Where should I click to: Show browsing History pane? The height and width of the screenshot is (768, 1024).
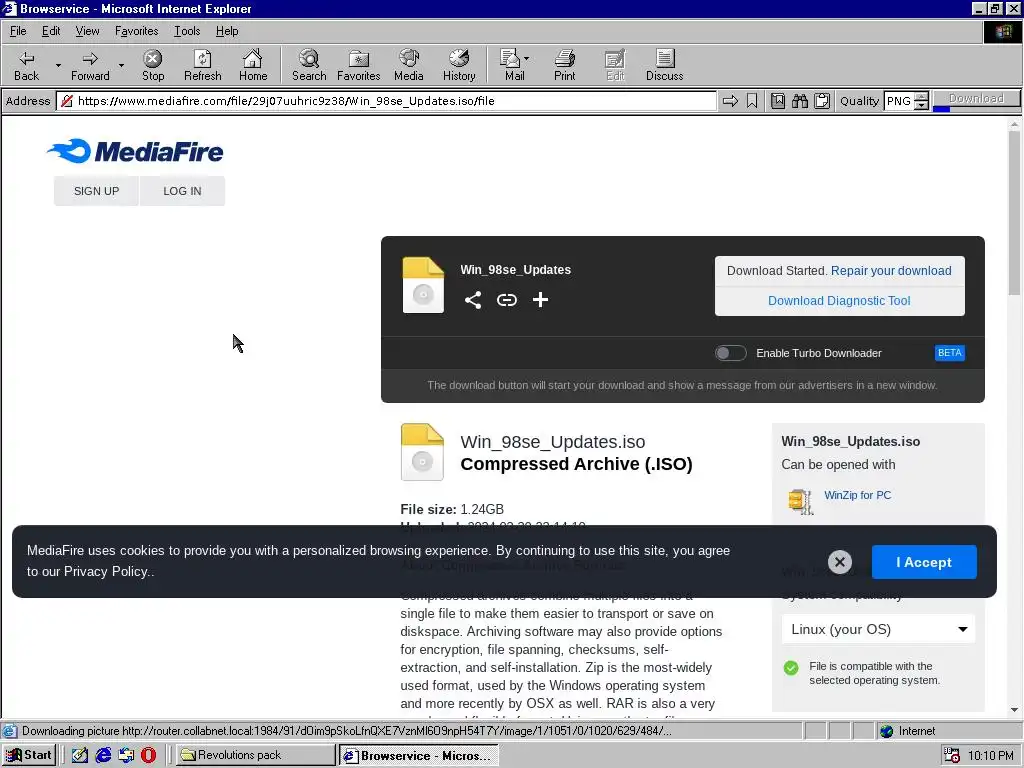pos(459,65)
